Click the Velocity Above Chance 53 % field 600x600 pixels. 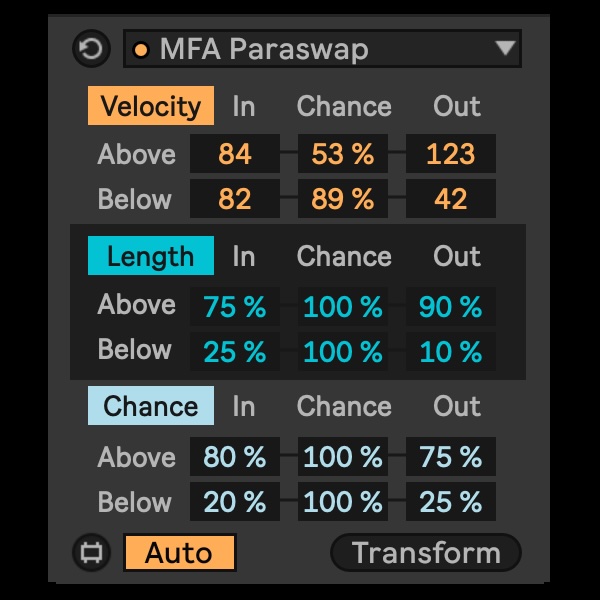[342, 154]
